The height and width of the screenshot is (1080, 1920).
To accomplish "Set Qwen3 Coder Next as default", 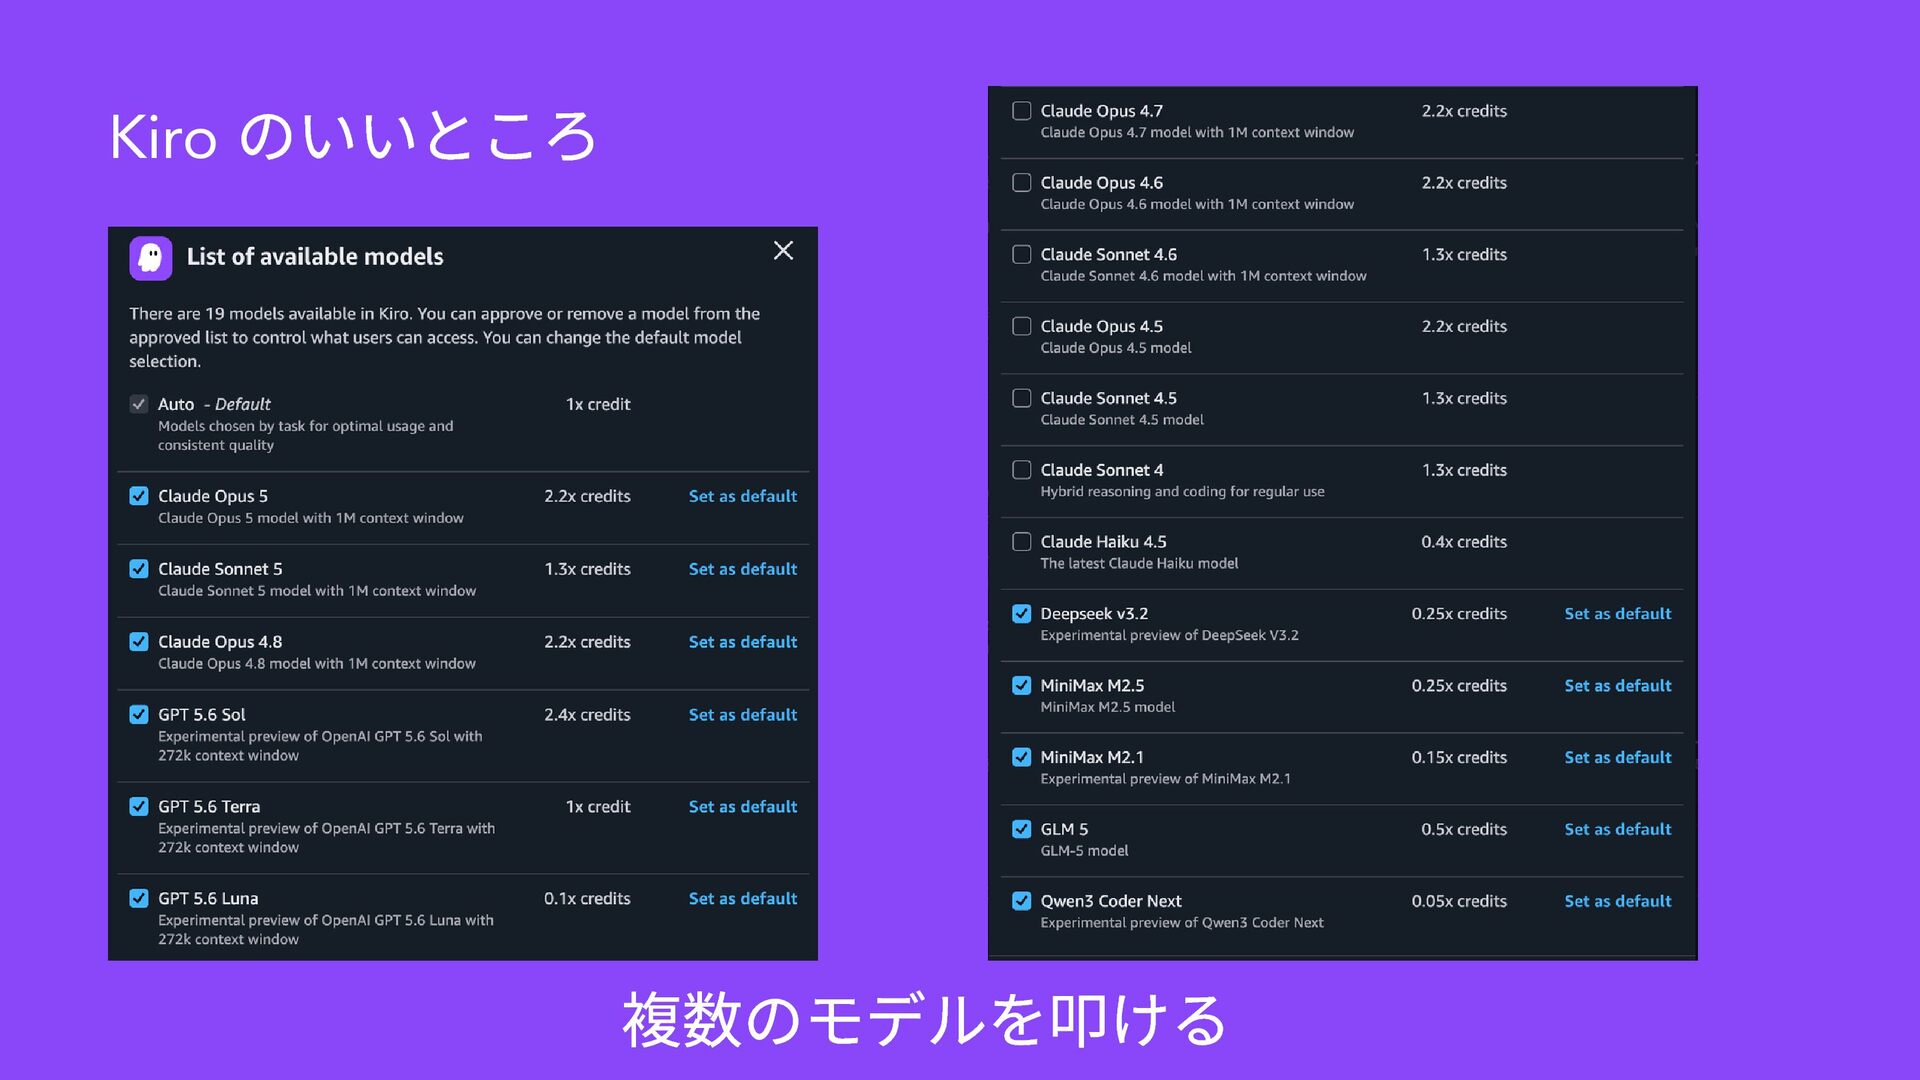I will tap(1618, 902).
